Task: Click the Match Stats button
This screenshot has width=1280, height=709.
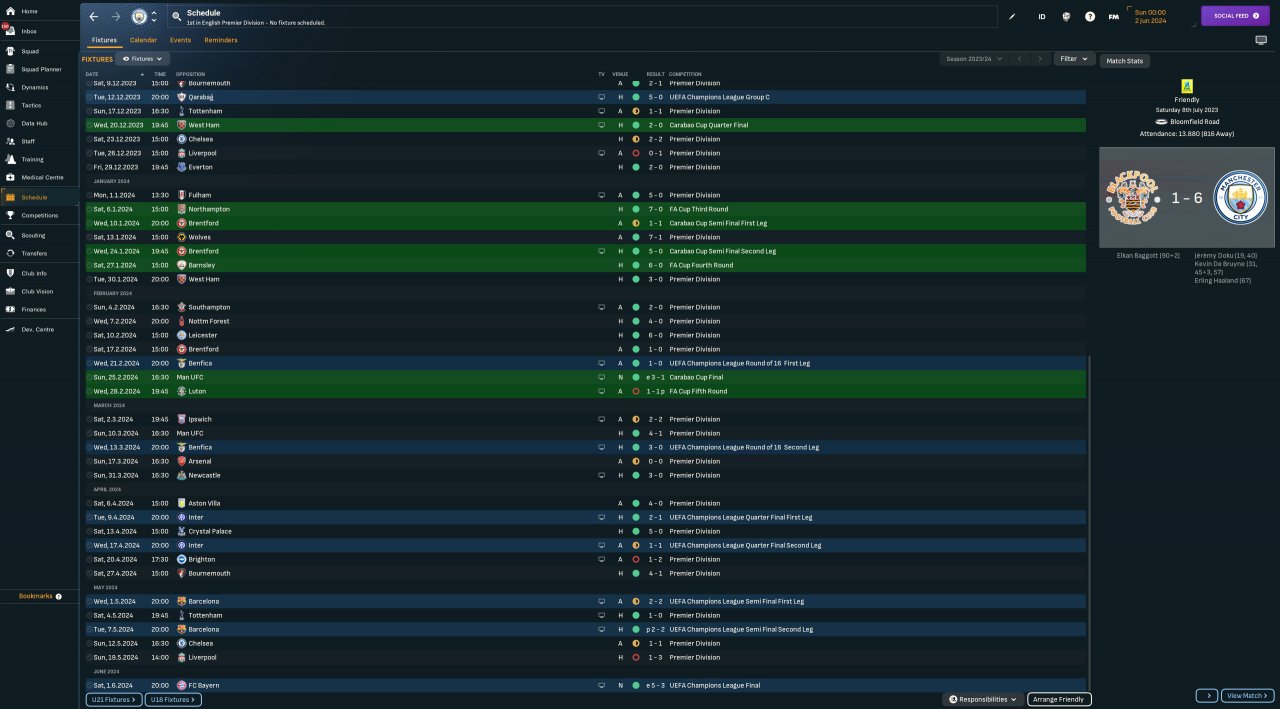Action: click(1125, 61)
